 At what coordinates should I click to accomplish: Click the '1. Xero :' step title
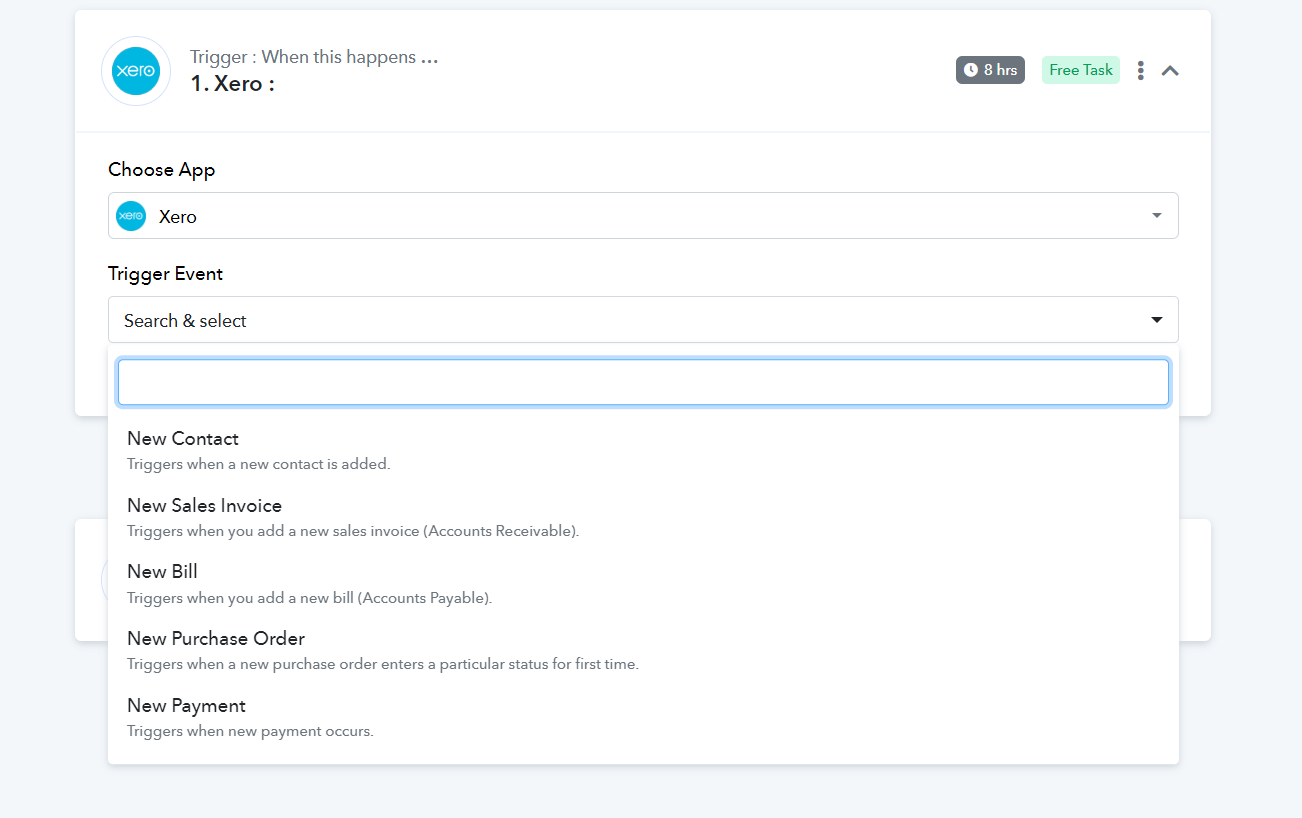[x=232, y=84]
